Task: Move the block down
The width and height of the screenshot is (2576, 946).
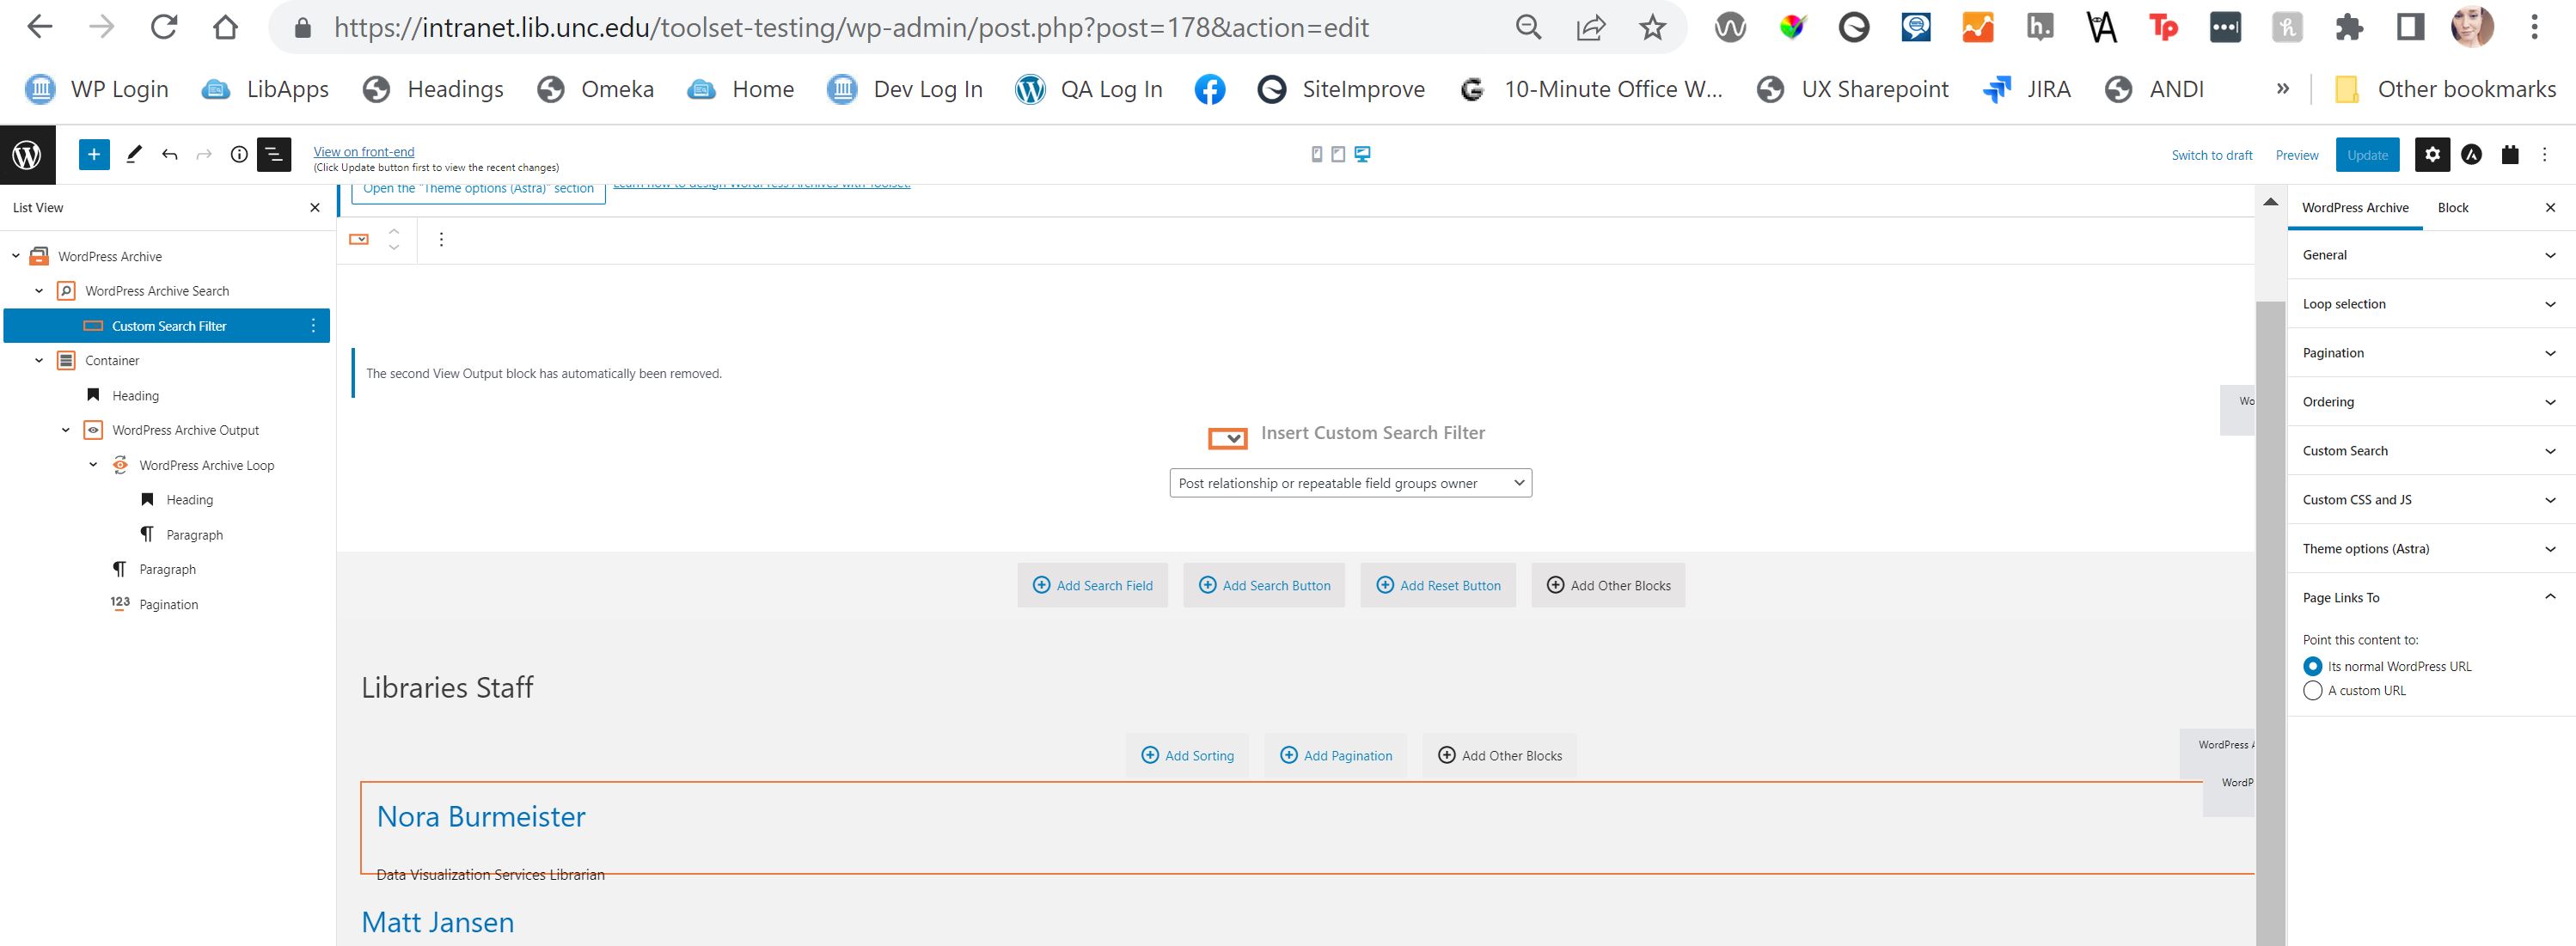Action: 394,247
